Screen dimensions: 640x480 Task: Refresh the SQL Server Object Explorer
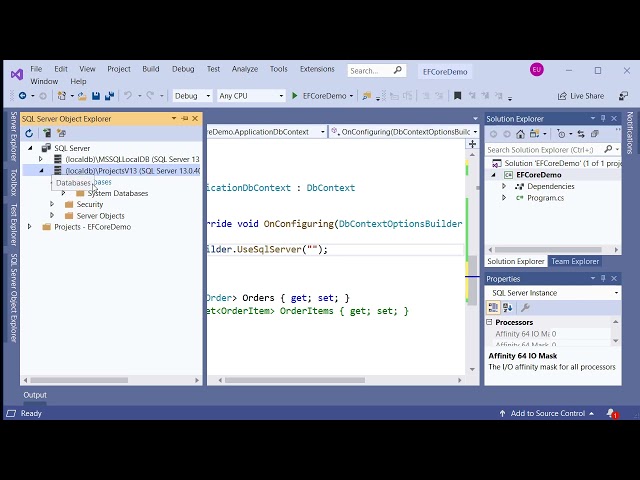pyautogui.click(x=29, y=133)
